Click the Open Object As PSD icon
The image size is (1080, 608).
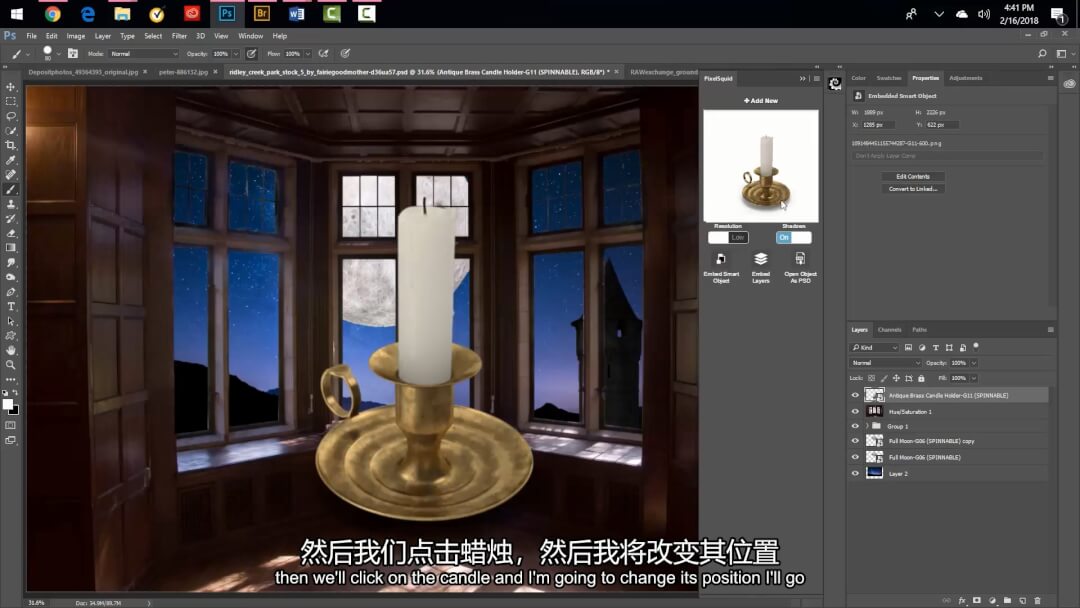(x=800, y=260)
